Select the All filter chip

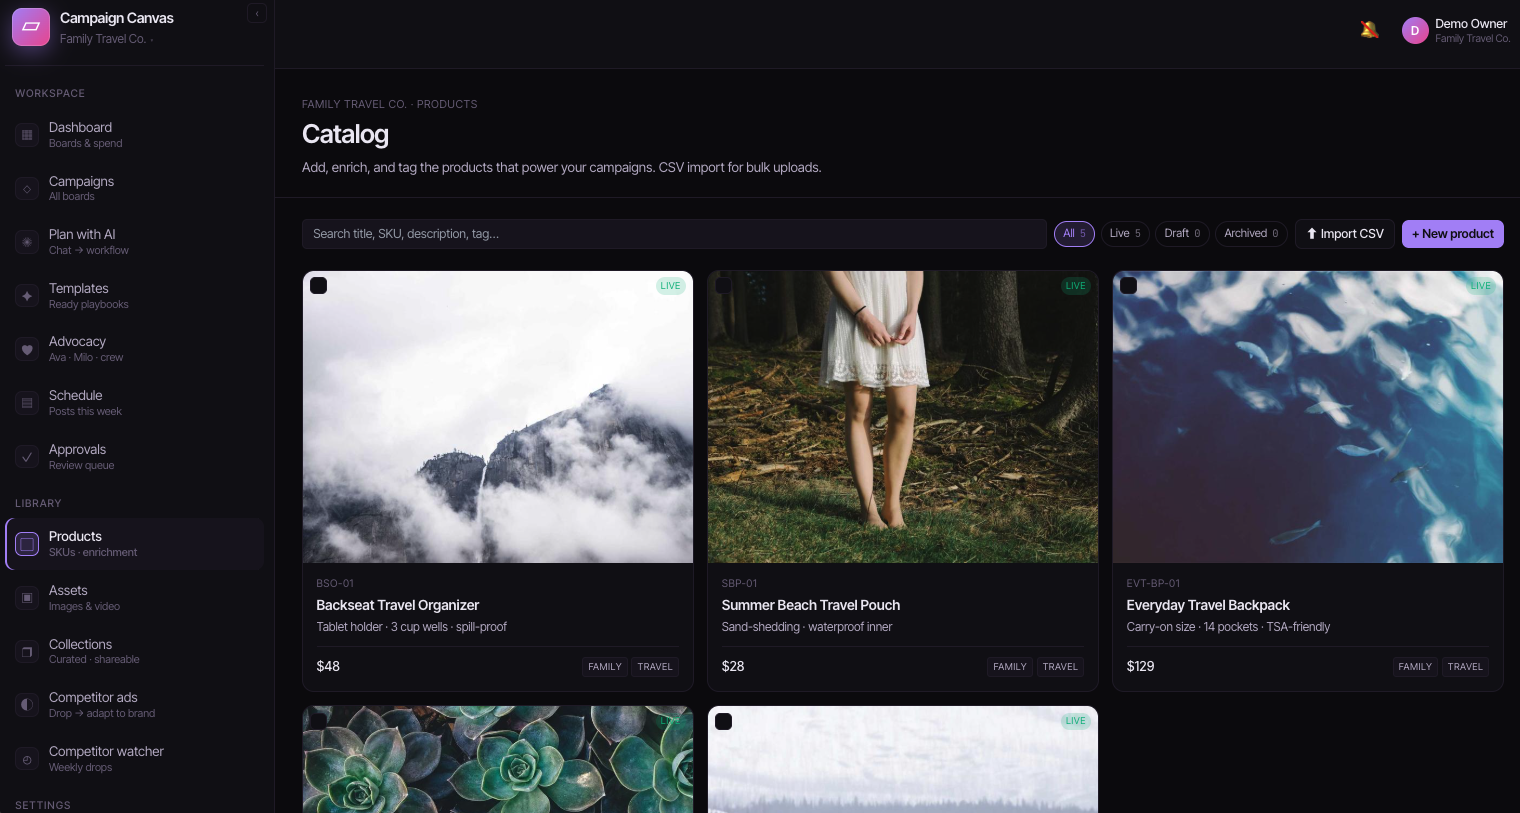(x=1074, y=234)
